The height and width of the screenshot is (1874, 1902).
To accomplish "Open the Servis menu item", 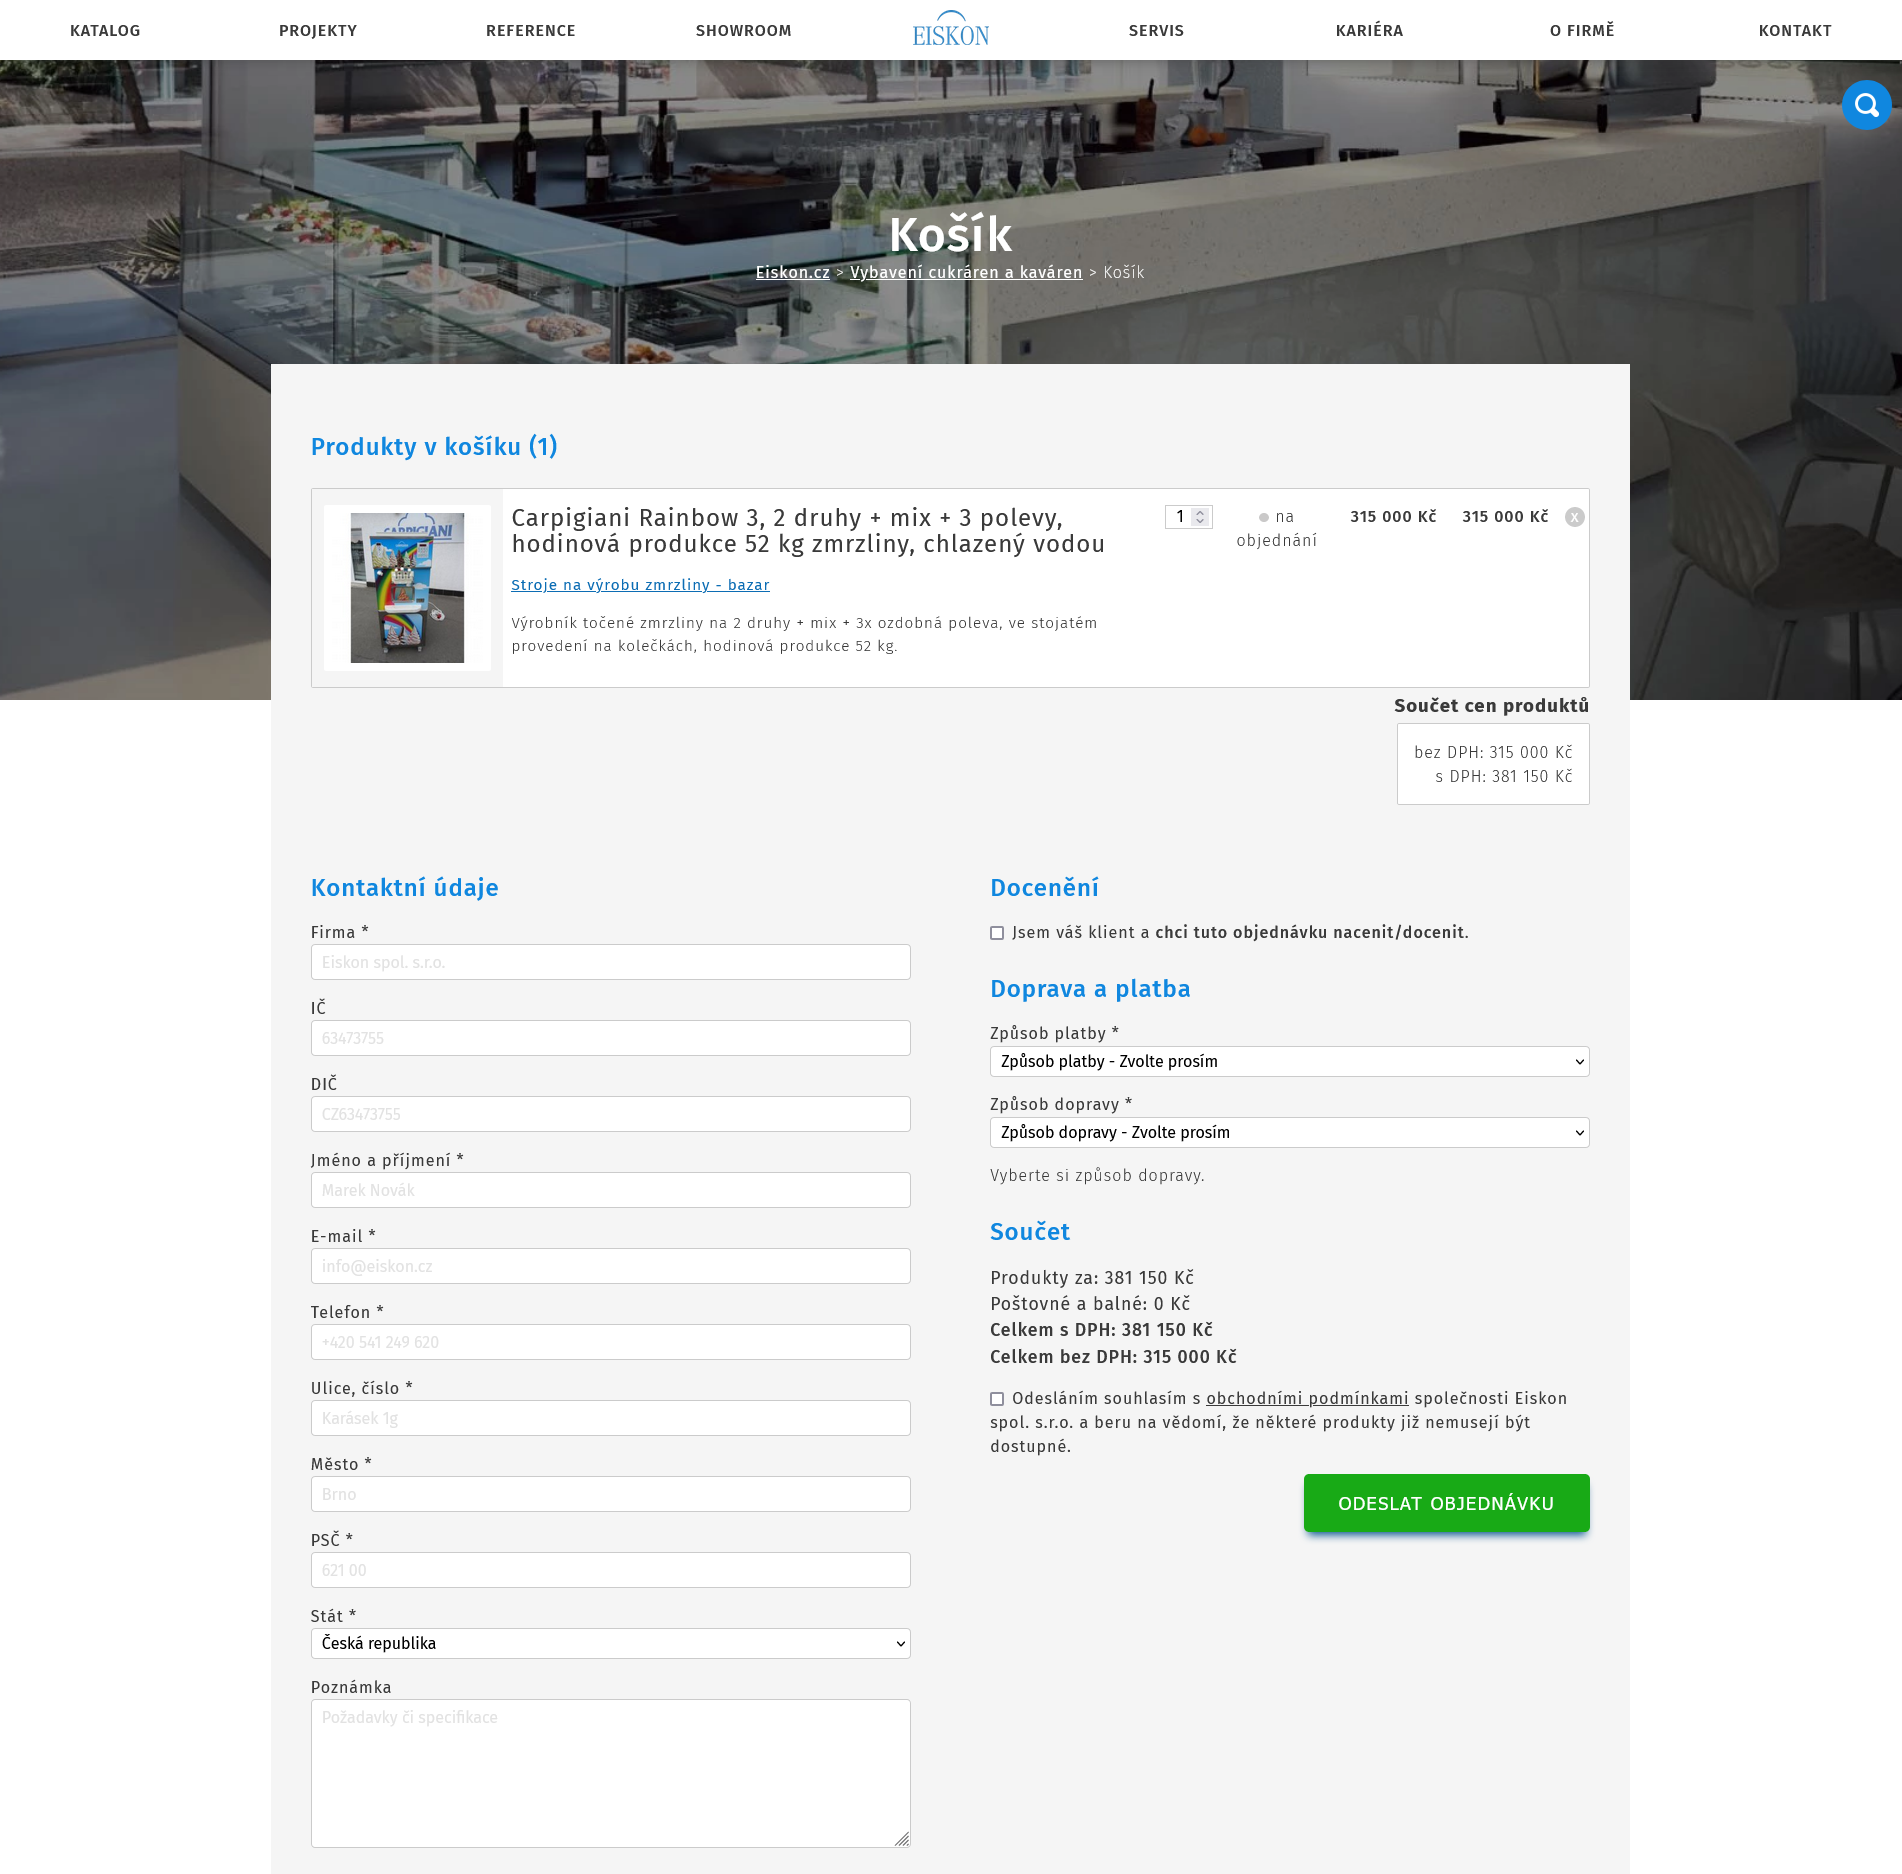I will tap(1157, 31).
